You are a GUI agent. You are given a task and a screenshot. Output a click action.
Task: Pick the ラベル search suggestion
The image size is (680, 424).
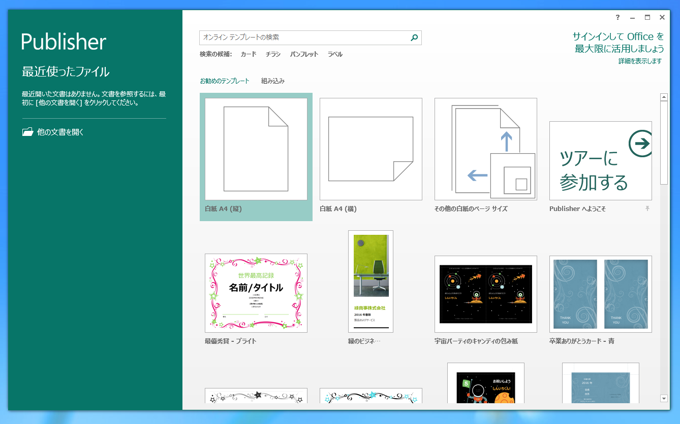[335, 54]
